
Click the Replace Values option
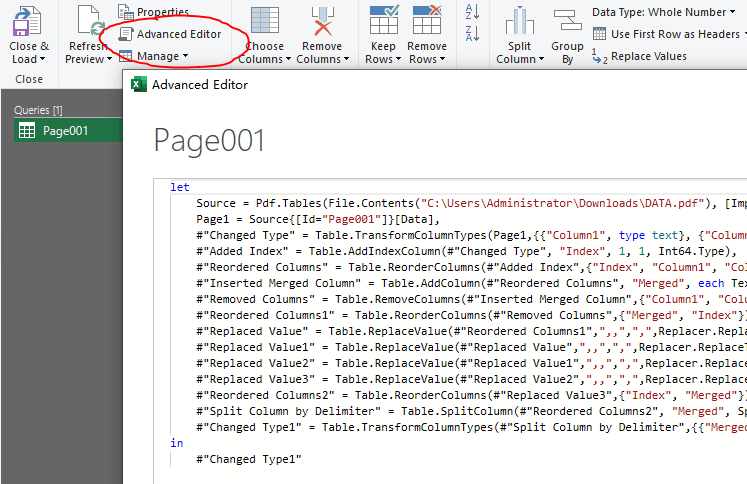coord(639,56)
